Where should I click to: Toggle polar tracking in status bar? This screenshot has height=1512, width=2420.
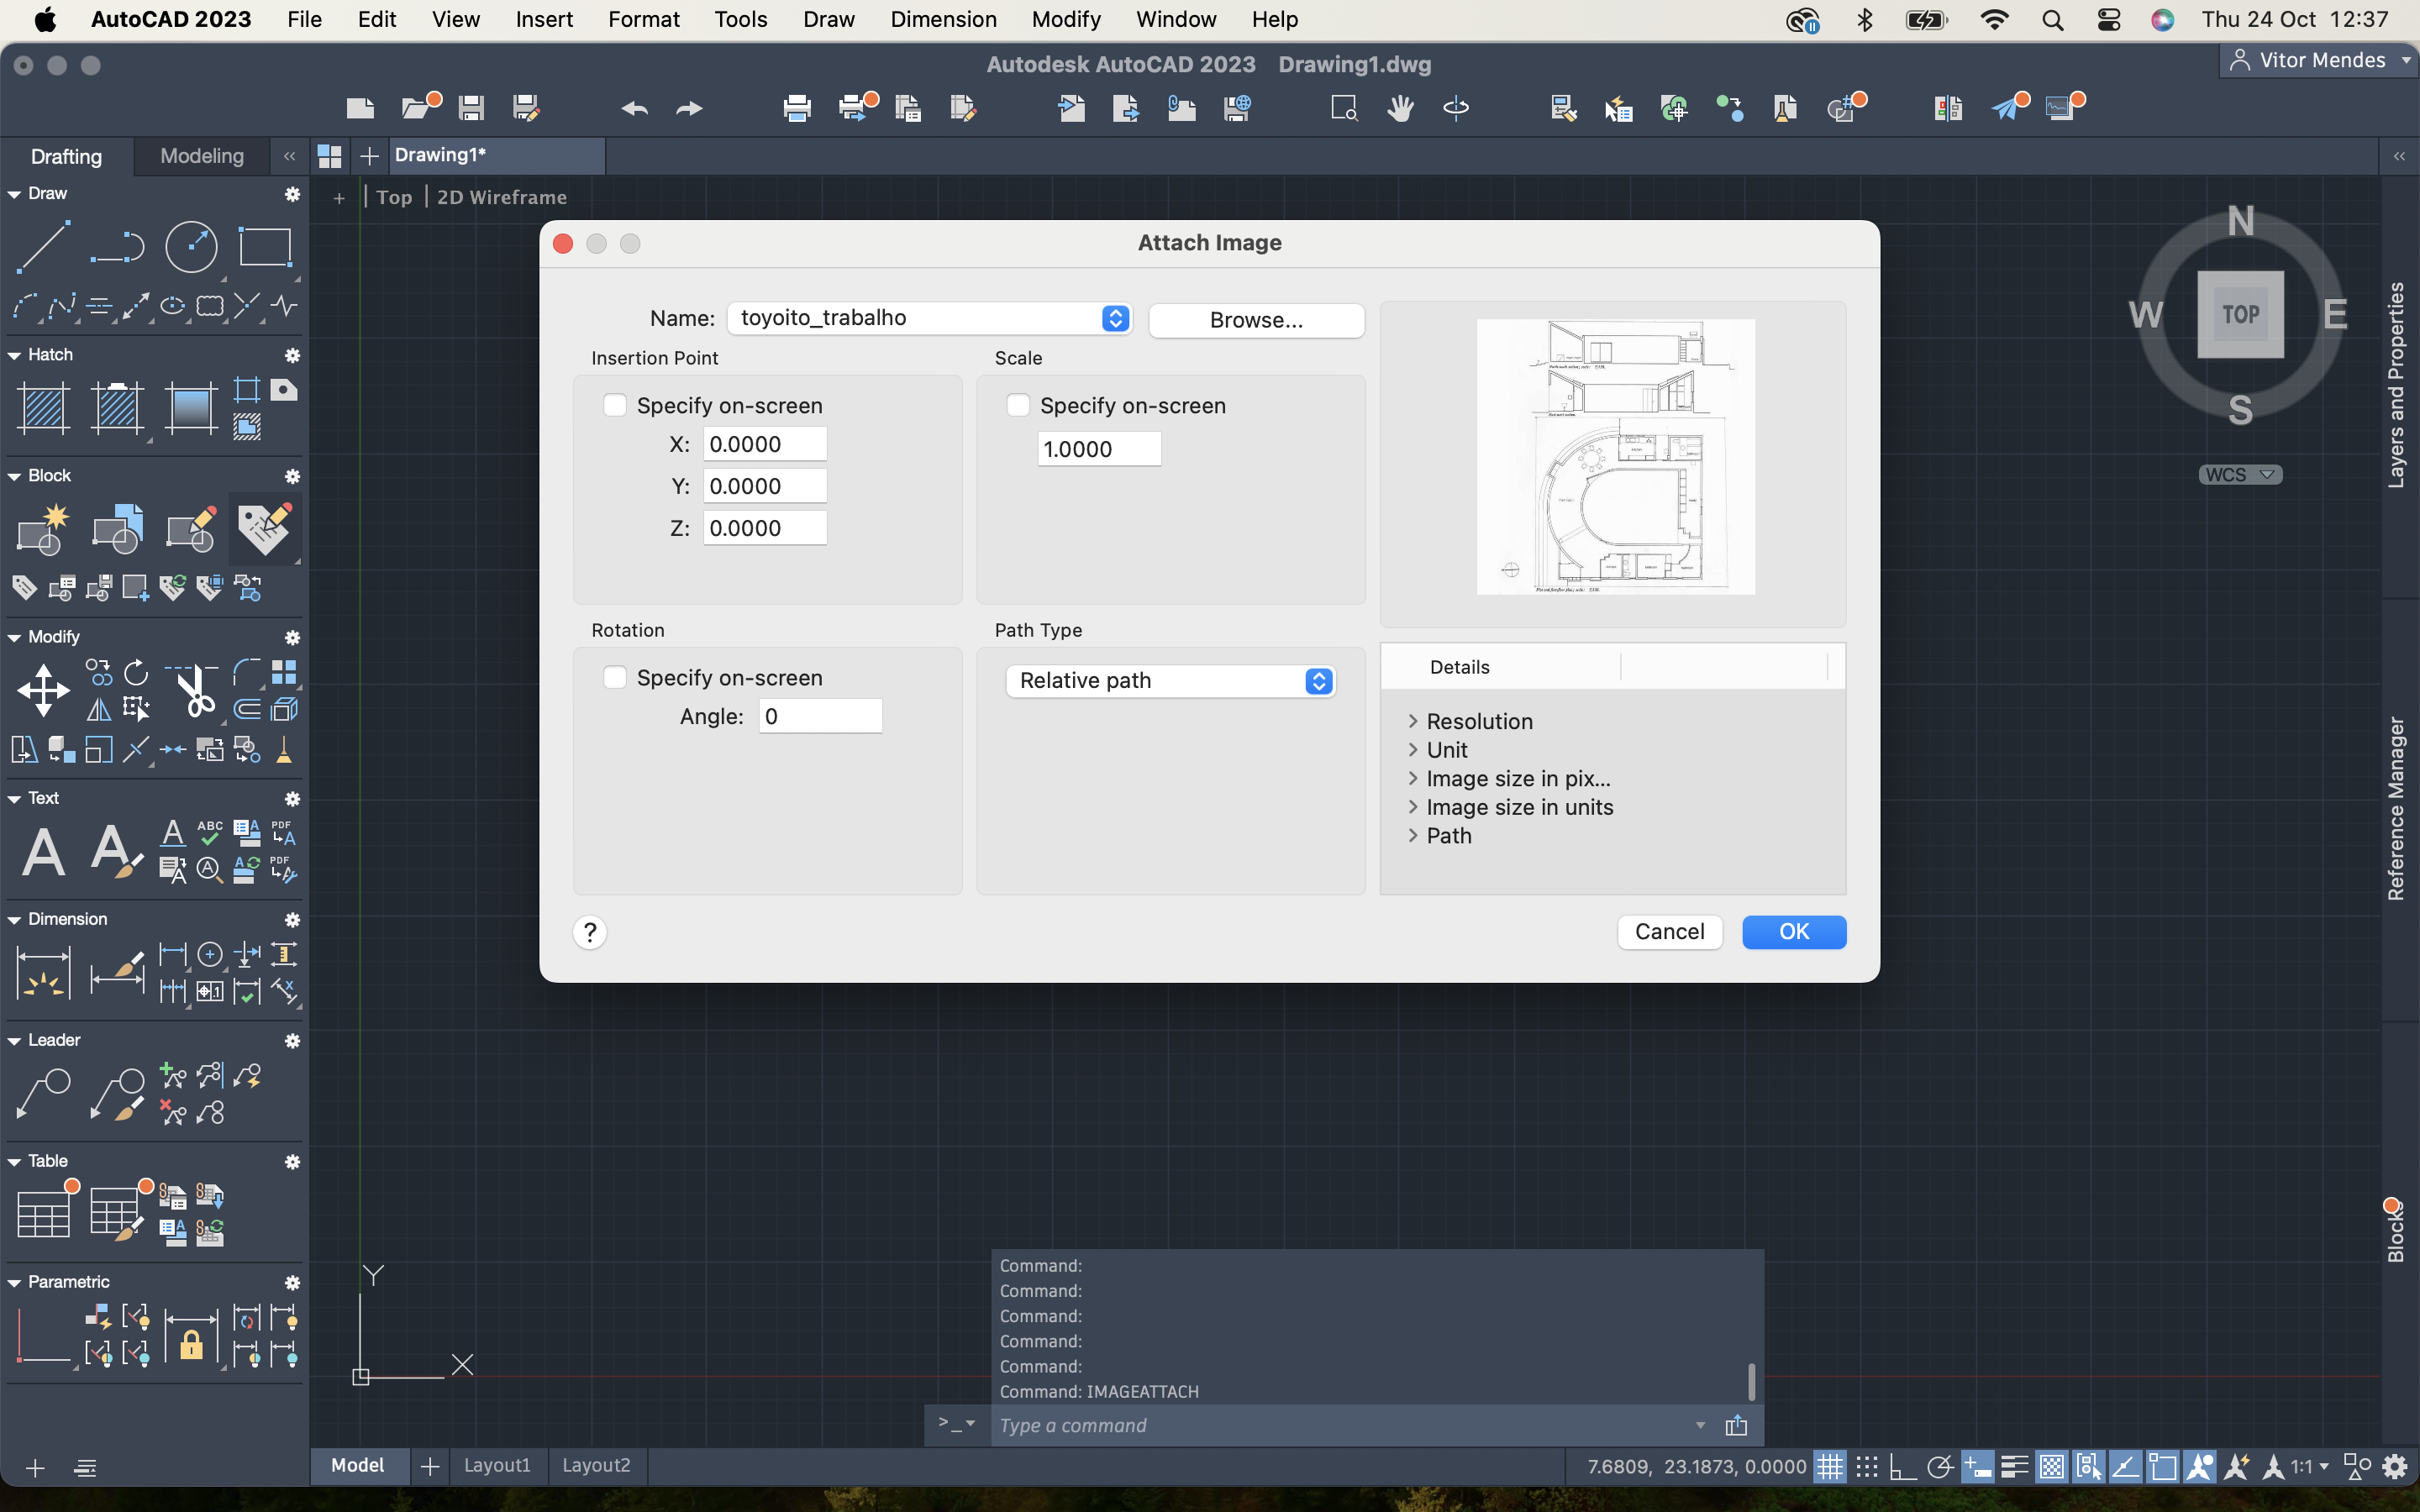[1939, 1467]
